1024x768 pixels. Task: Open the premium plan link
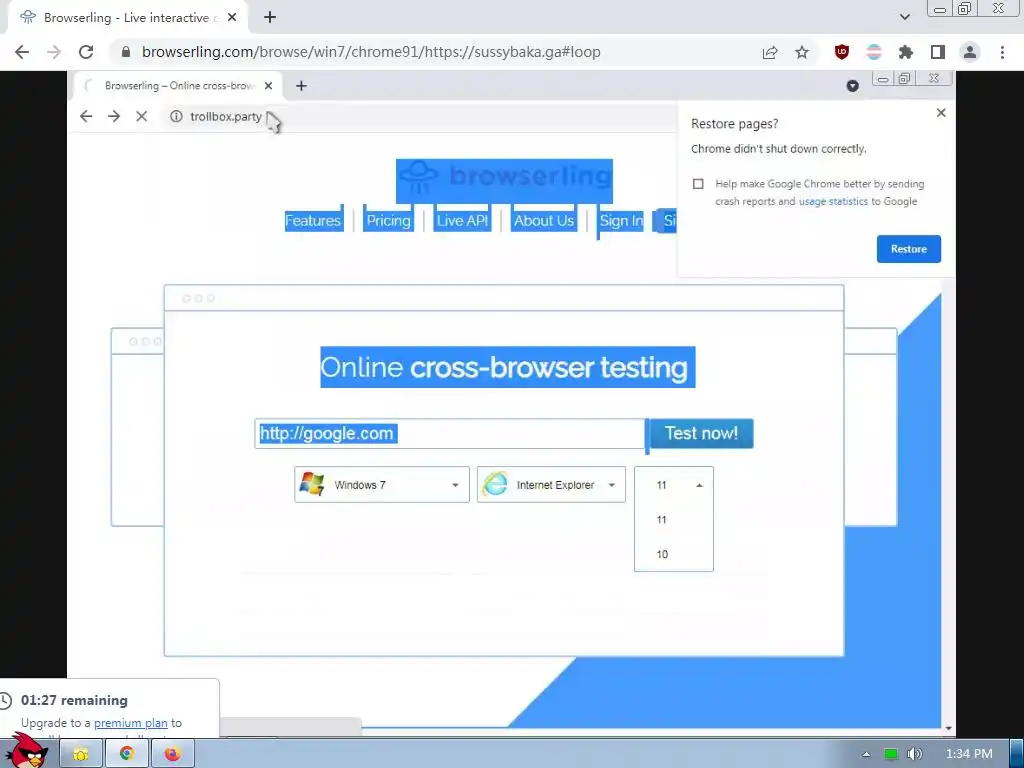pos(131,723)
